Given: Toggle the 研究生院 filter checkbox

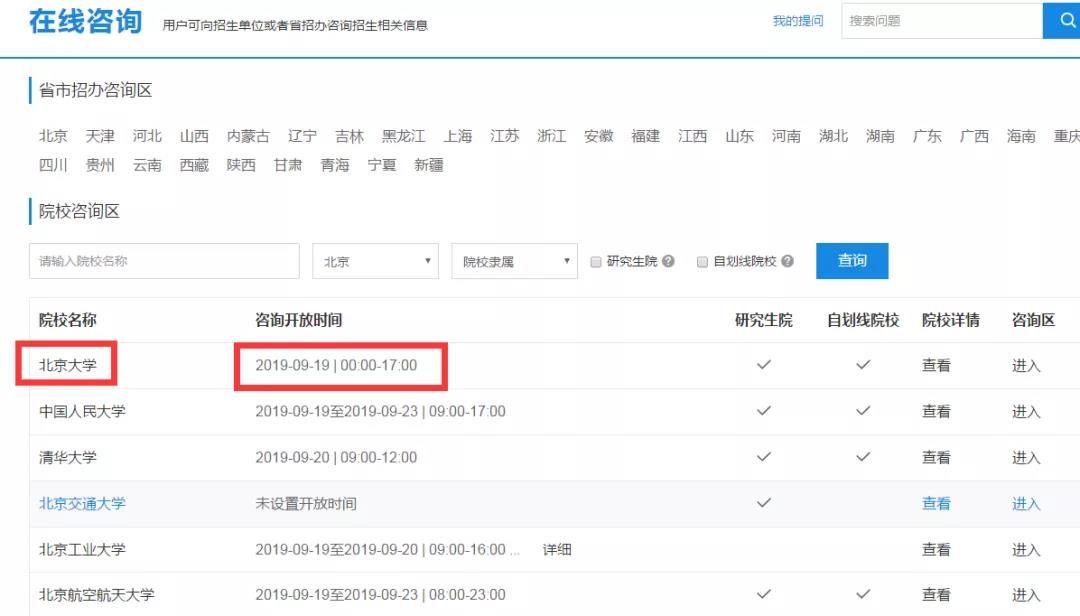Looking at the screenshot, I should (x=596, y=262).
